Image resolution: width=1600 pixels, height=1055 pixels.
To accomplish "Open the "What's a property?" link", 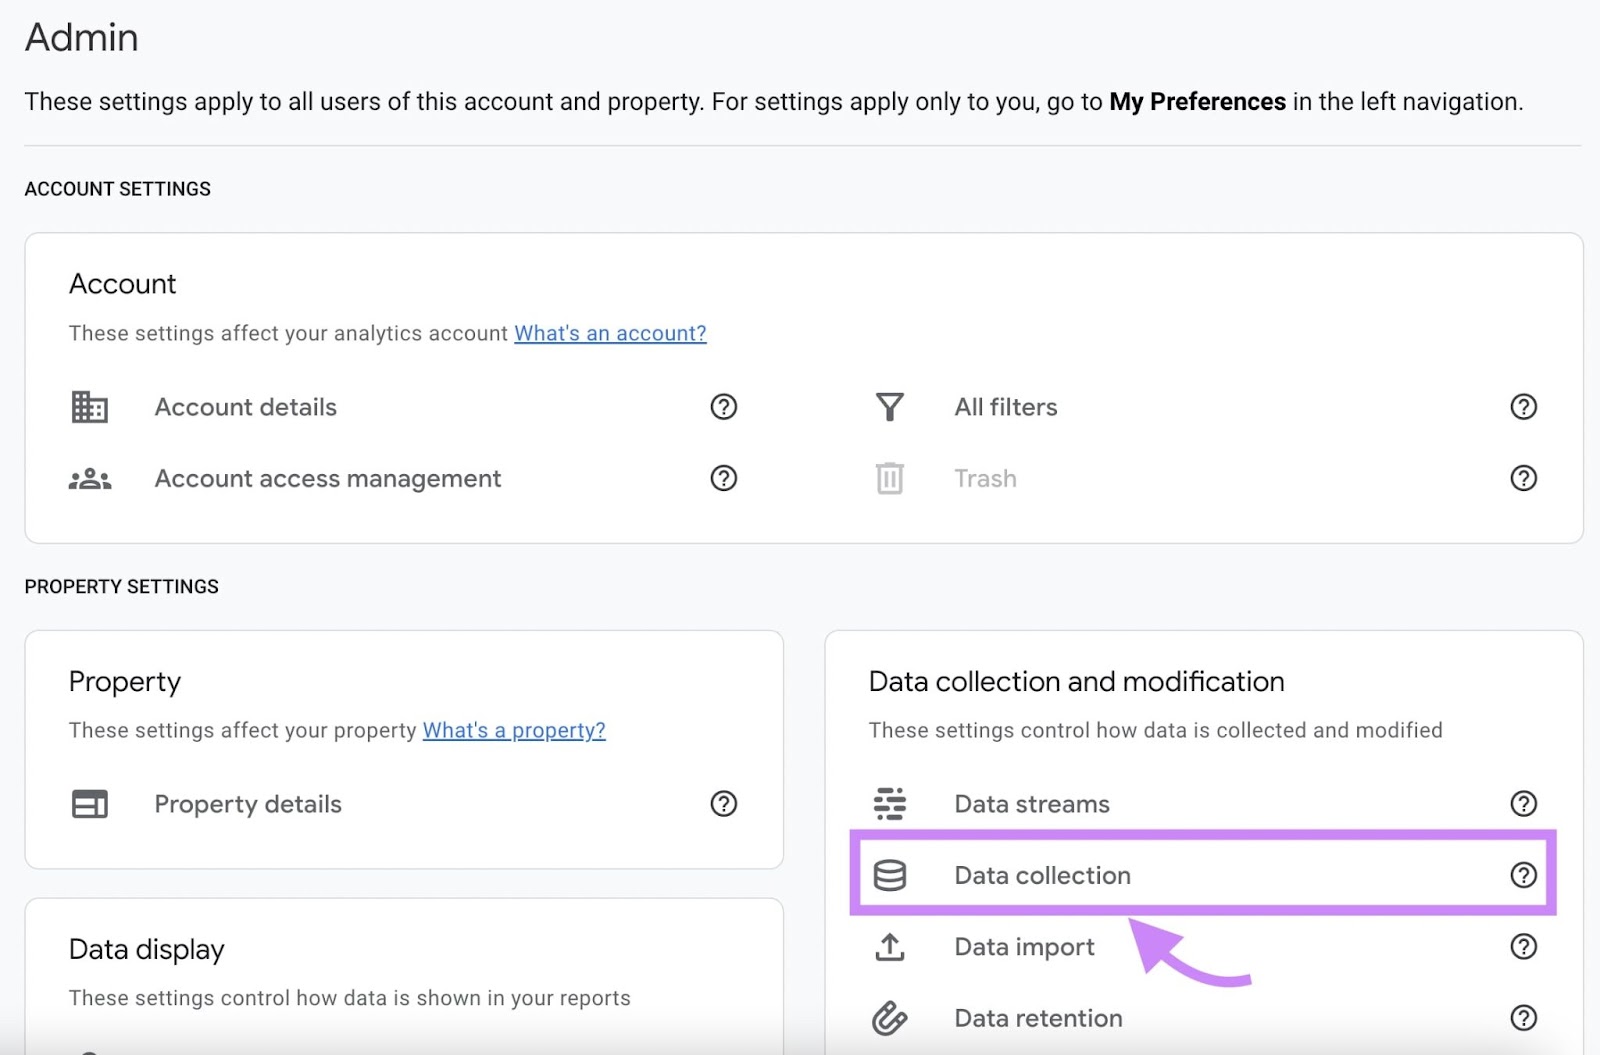I will [x=513, y=730].
